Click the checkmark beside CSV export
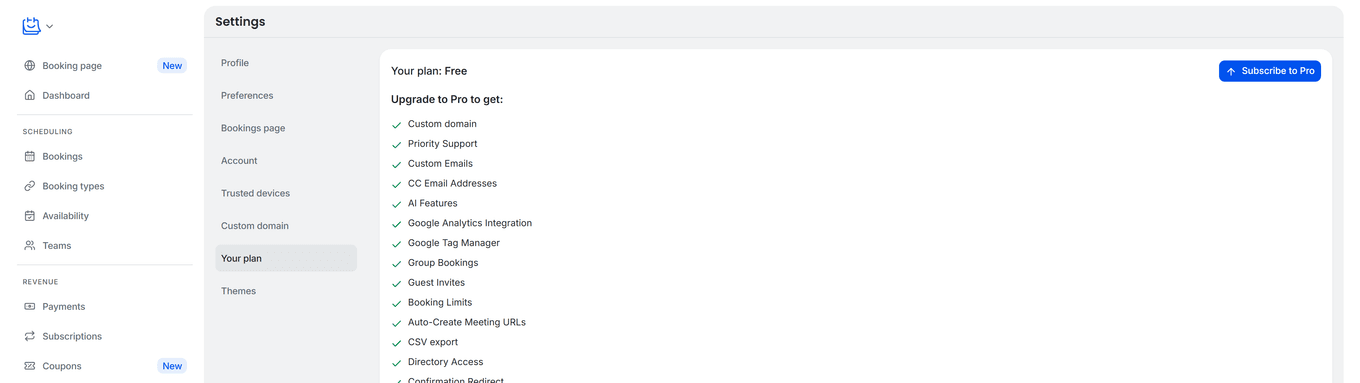This screenshot has height=383, width=1360. click(397, 343)
